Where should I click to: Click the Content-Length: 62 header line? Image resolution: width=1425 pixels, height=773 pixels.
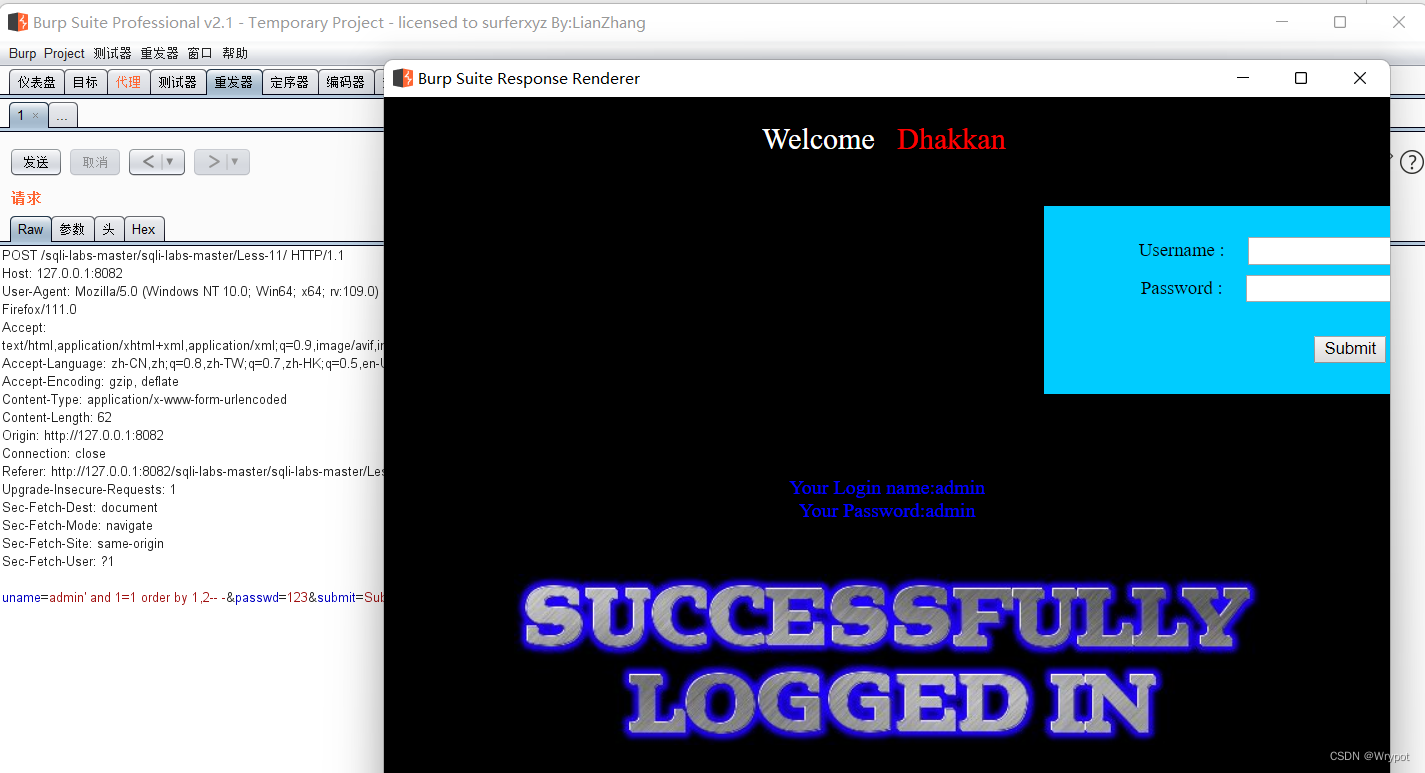57,417
